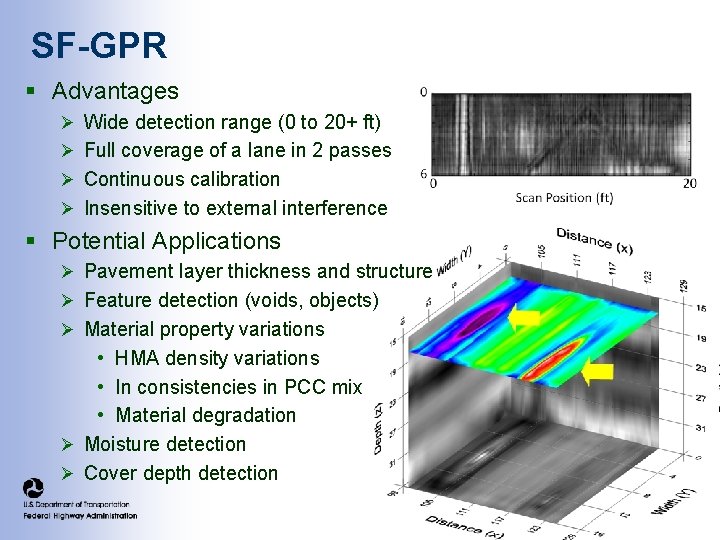720x540 pixels.
Task: Click arrow bullet before 'Cover depth detection'
Action: pyautogui.click(x=68, y=473)
